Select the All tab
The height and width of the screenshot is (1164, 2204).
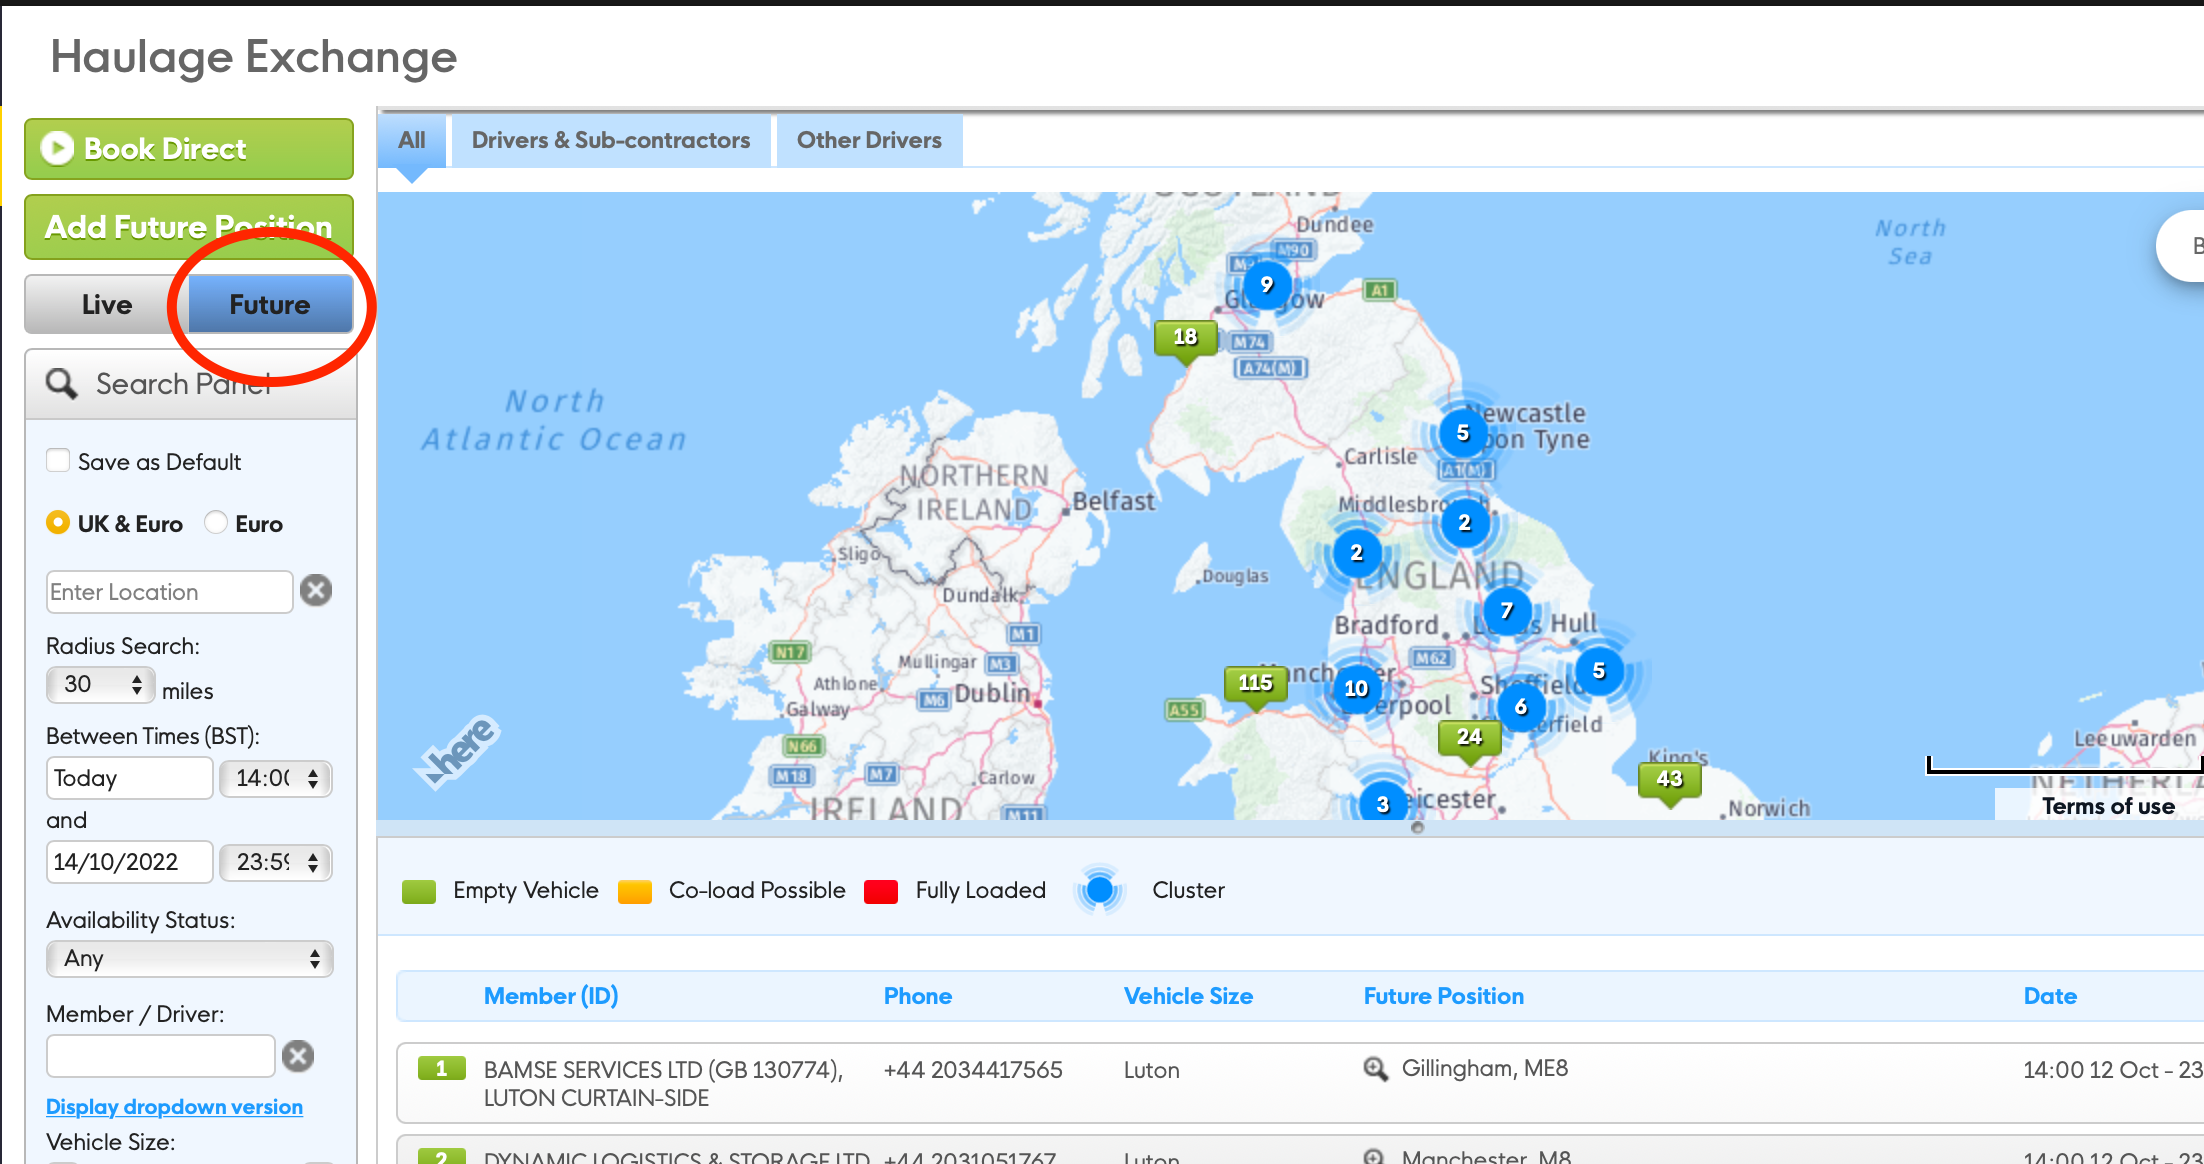pos(412,141)
